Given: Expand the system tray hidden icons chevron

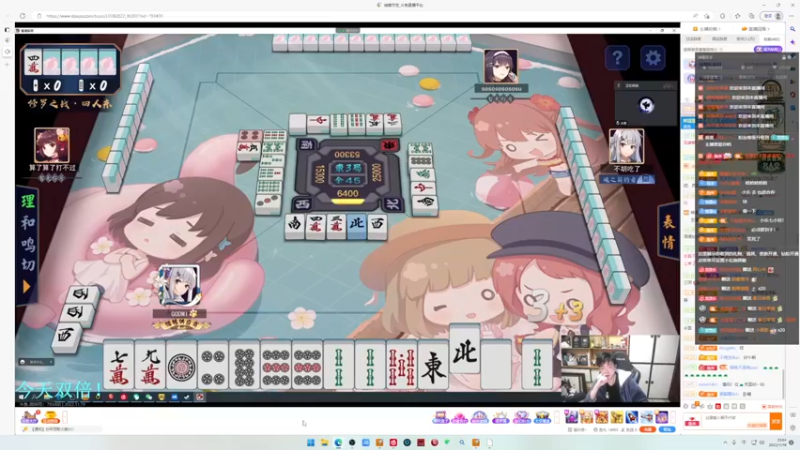Looking at the screenshot, I should pos(725,442).
